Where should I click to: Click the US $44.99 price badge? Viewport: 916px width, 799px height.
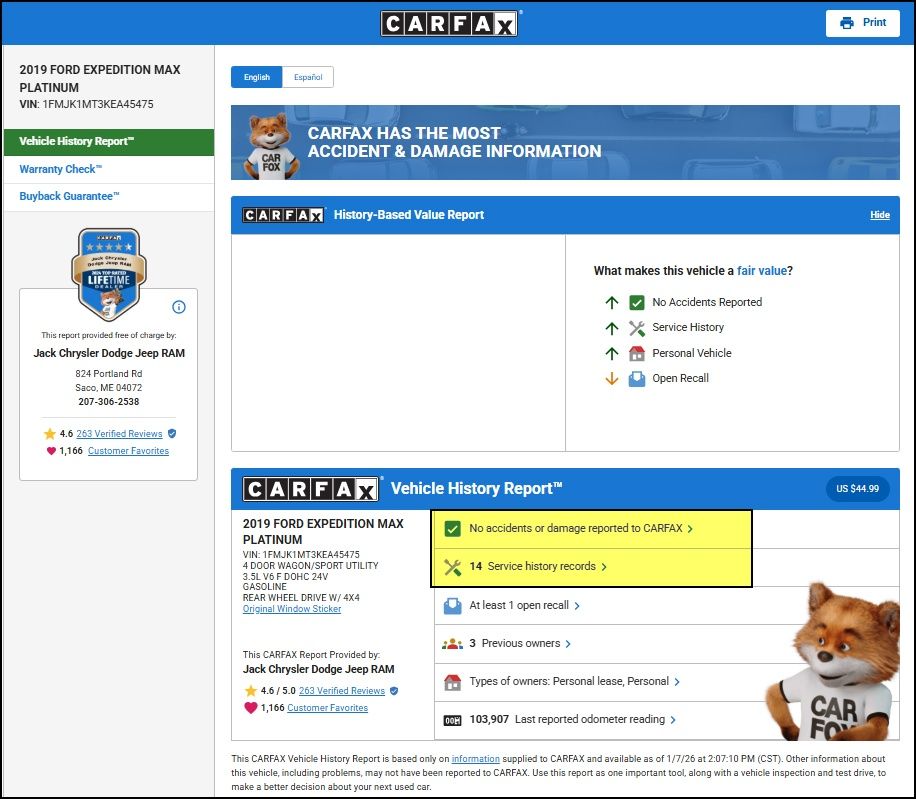pos(857,489)
